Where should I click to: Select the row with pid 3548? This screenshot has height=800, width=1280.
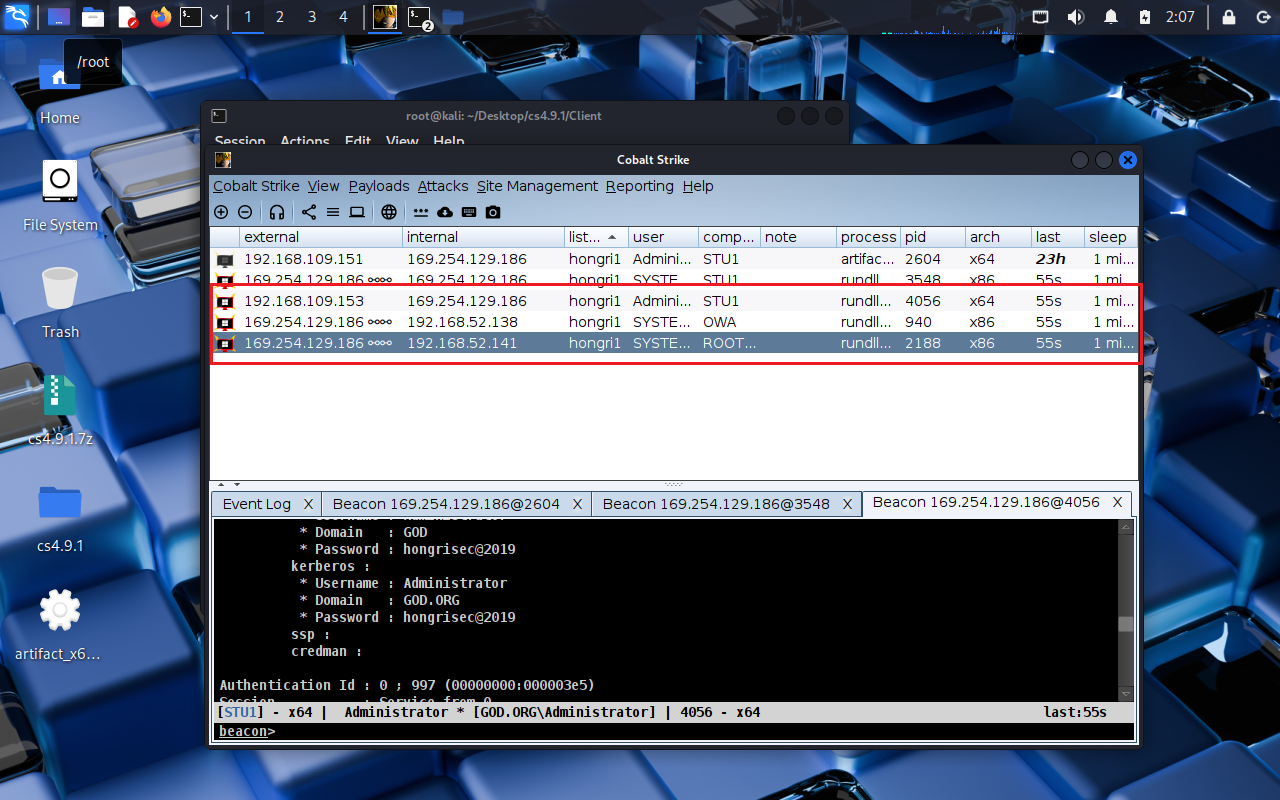tap(674, 280)
